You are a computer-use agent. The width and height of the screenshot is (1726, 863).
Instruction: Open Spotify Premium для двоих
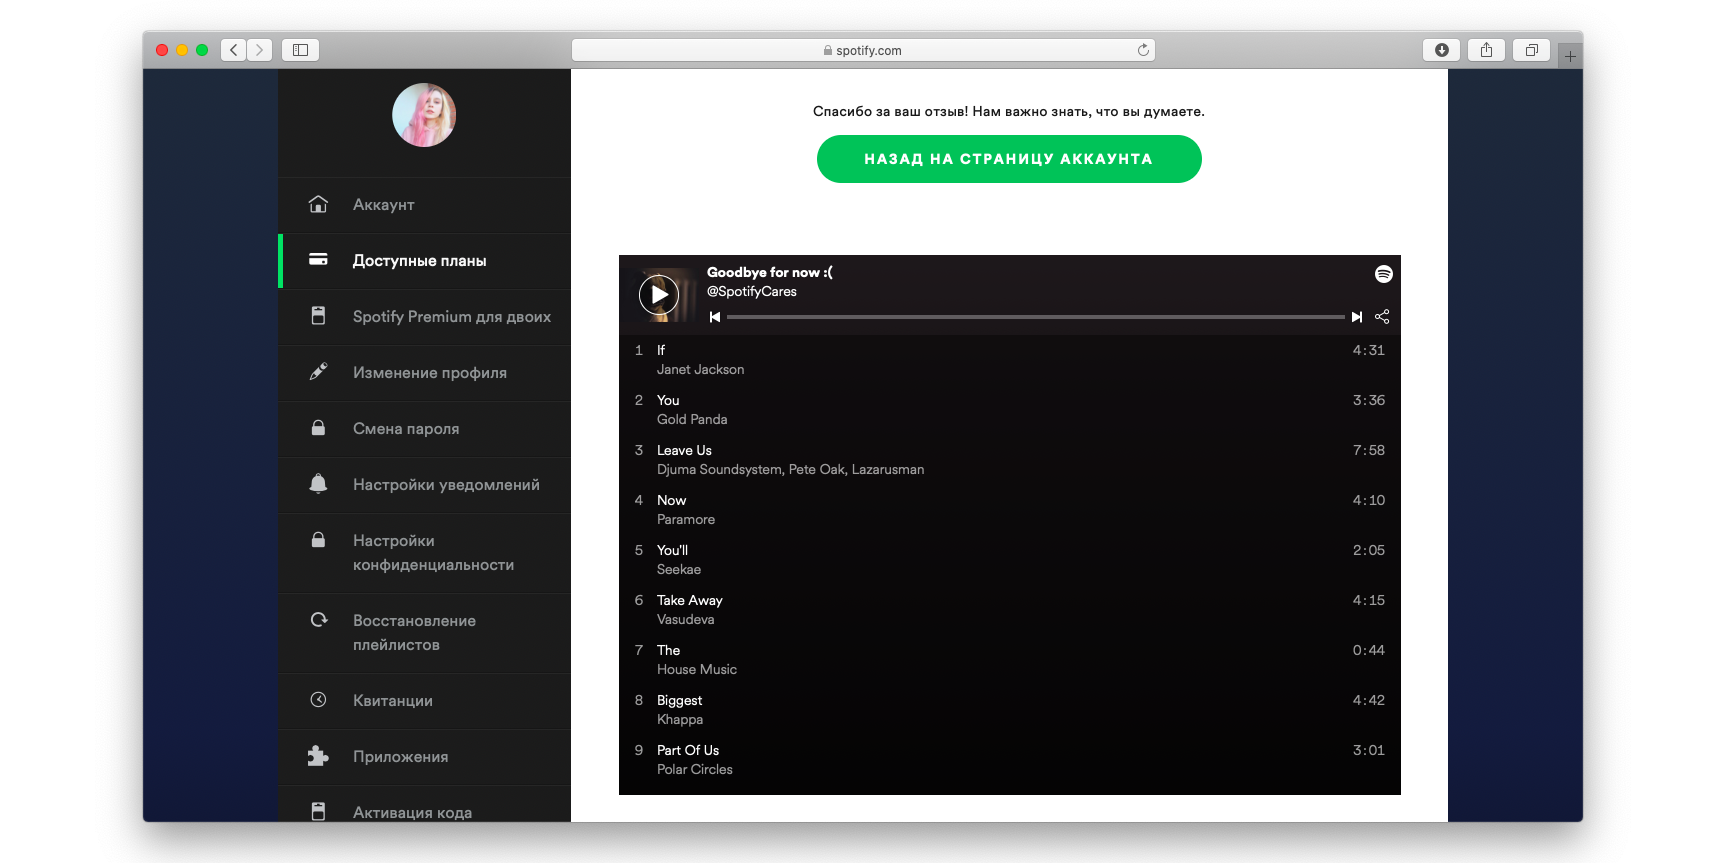[x=425, y=317]
